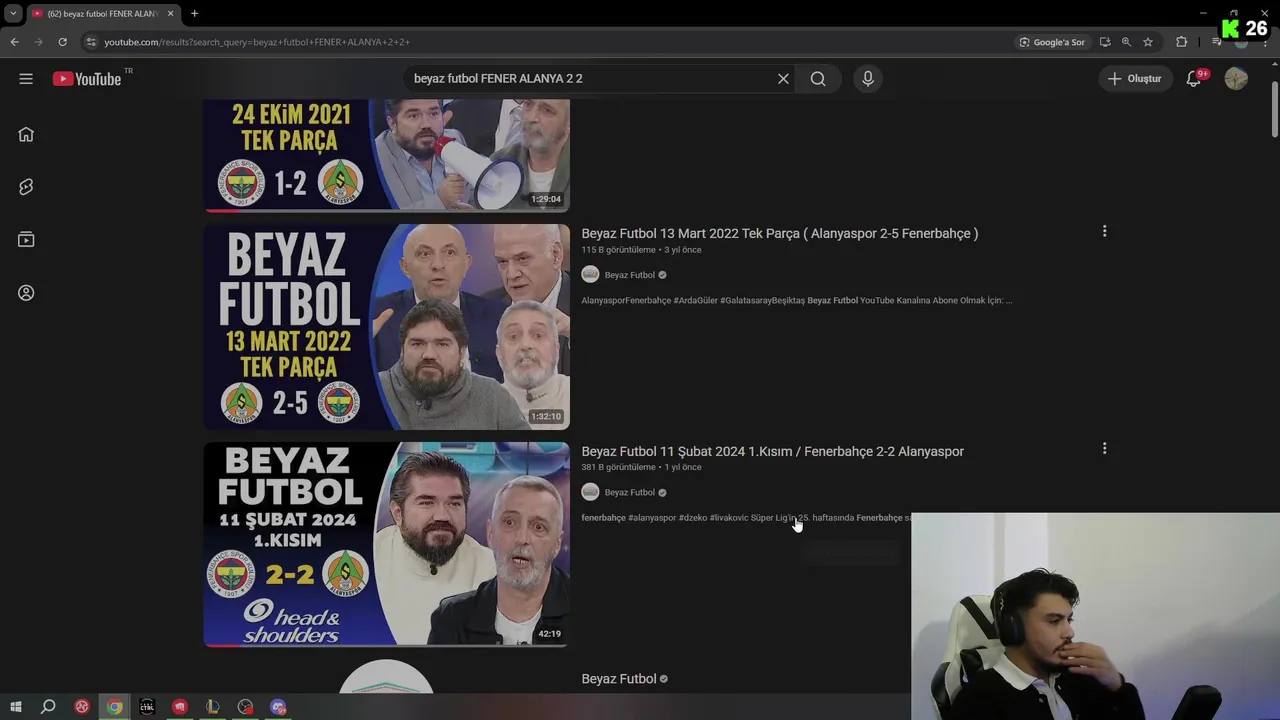Open Subscriptions in the left sidebar

(26, 240)
